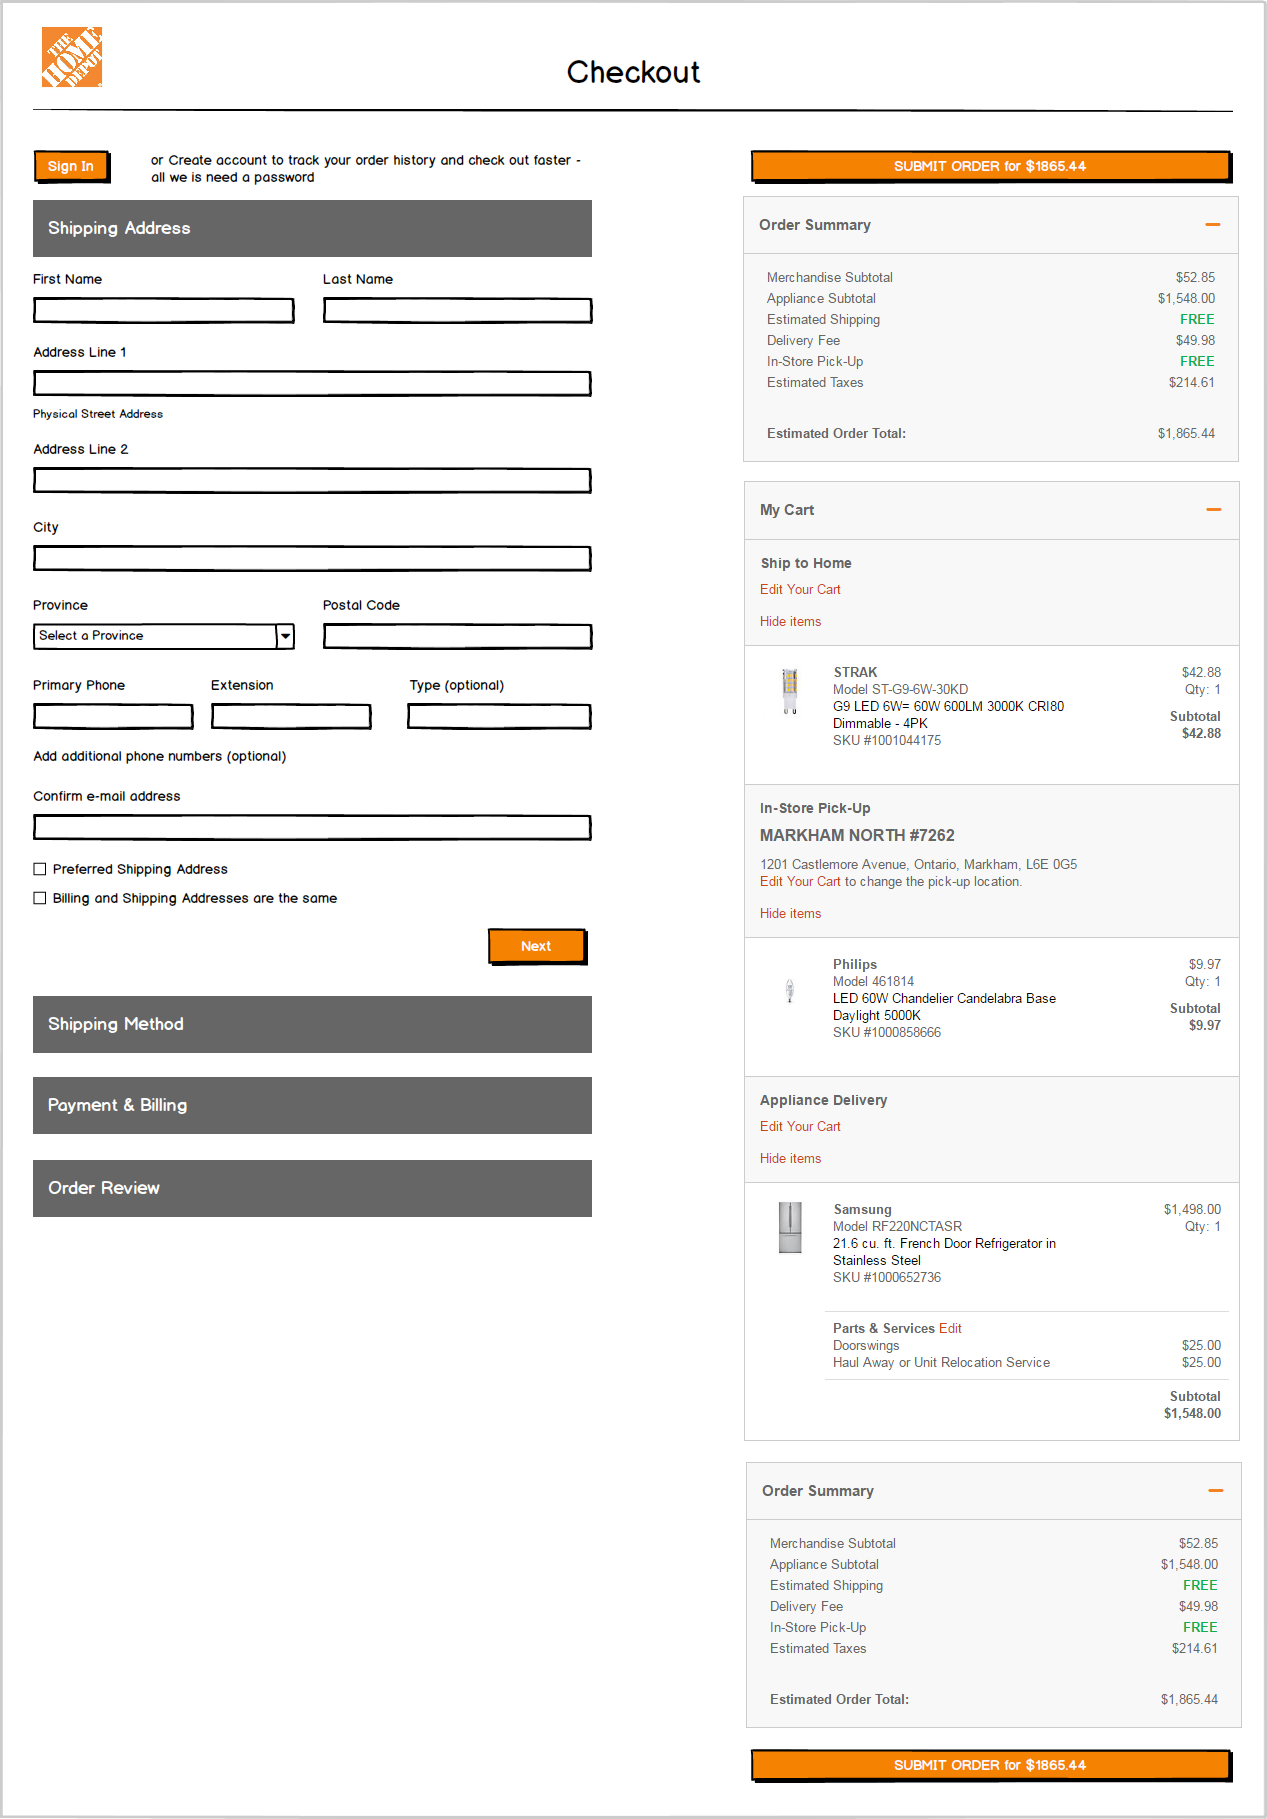Expand the Shipping Method section
1267x1819 pixels.
[x=312, y=1024]
